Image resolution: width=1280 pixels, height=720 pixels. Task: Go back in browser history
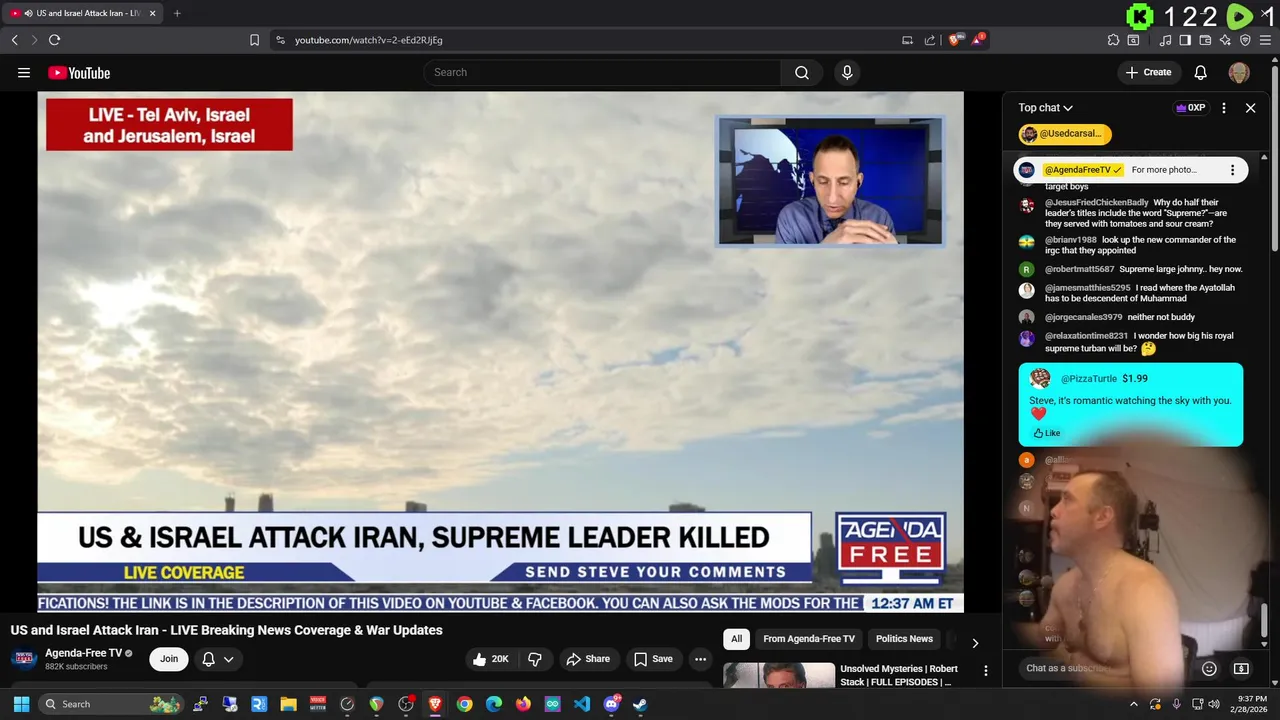tap(14, 40)
